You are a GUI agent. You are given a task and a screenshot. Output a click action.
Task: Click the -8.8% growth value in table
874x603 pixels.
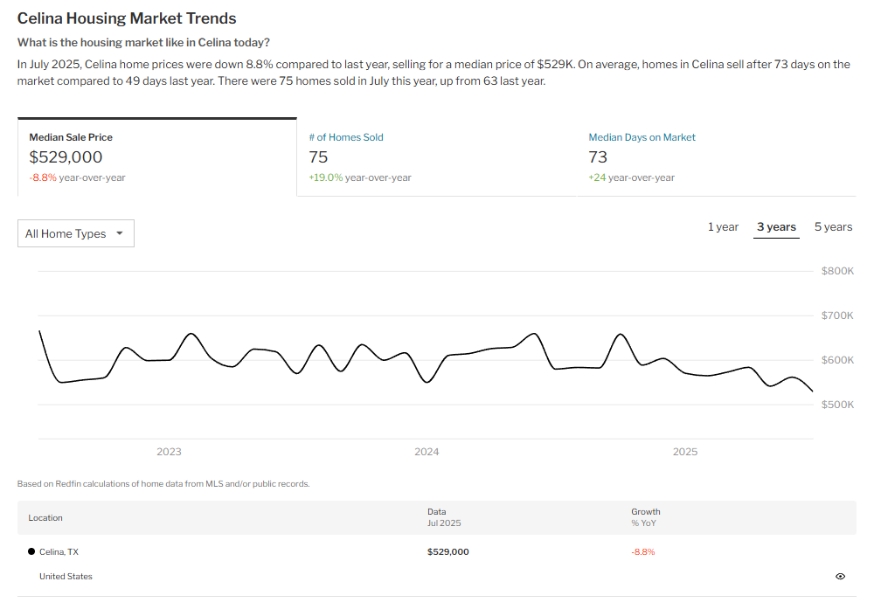[x=643, y=552]
